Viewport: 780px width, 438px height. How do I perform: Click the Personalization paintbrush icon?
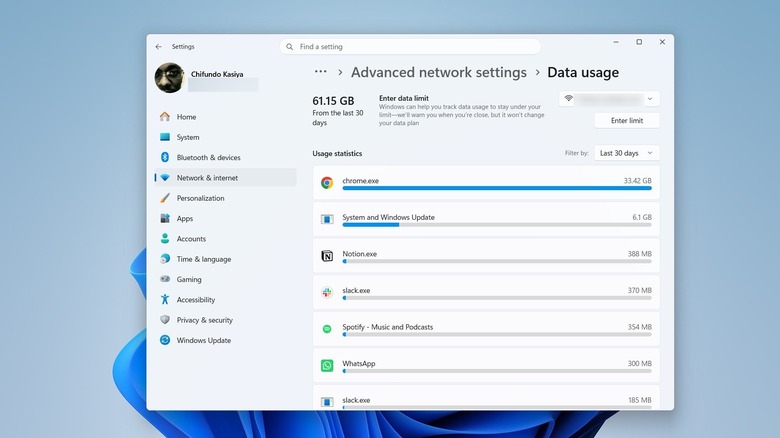coord(165,198)
